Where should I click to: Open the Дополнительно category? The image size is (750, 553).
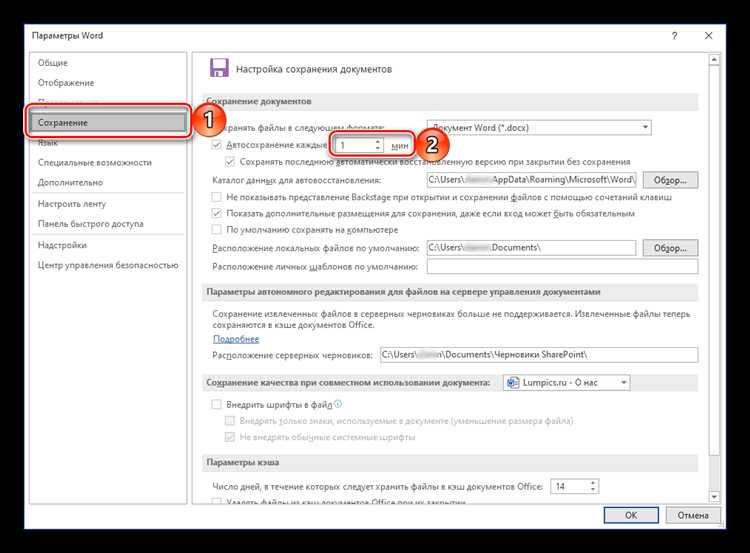coord(70,182)
